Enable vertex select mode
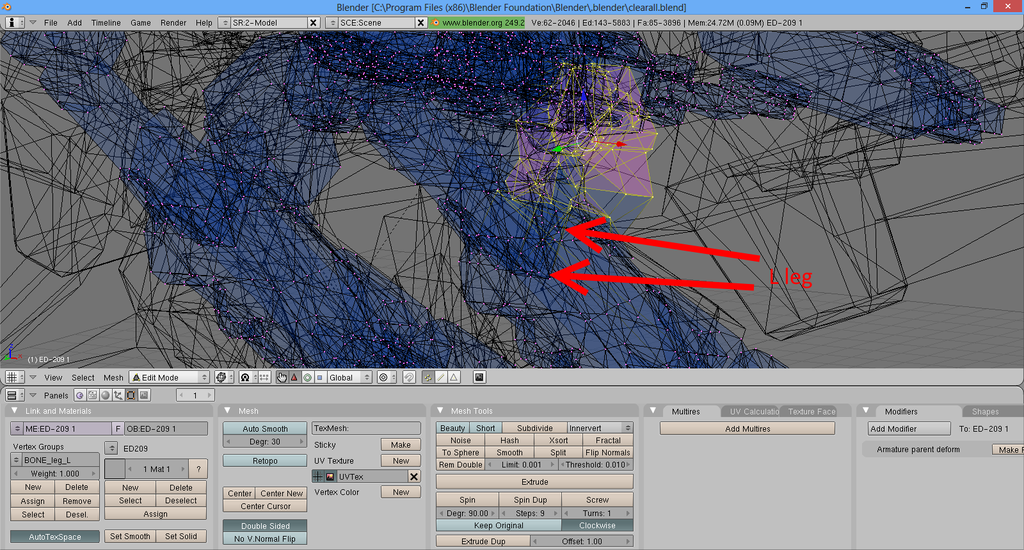Viewport: 1024px width, 550px height. 428,378
